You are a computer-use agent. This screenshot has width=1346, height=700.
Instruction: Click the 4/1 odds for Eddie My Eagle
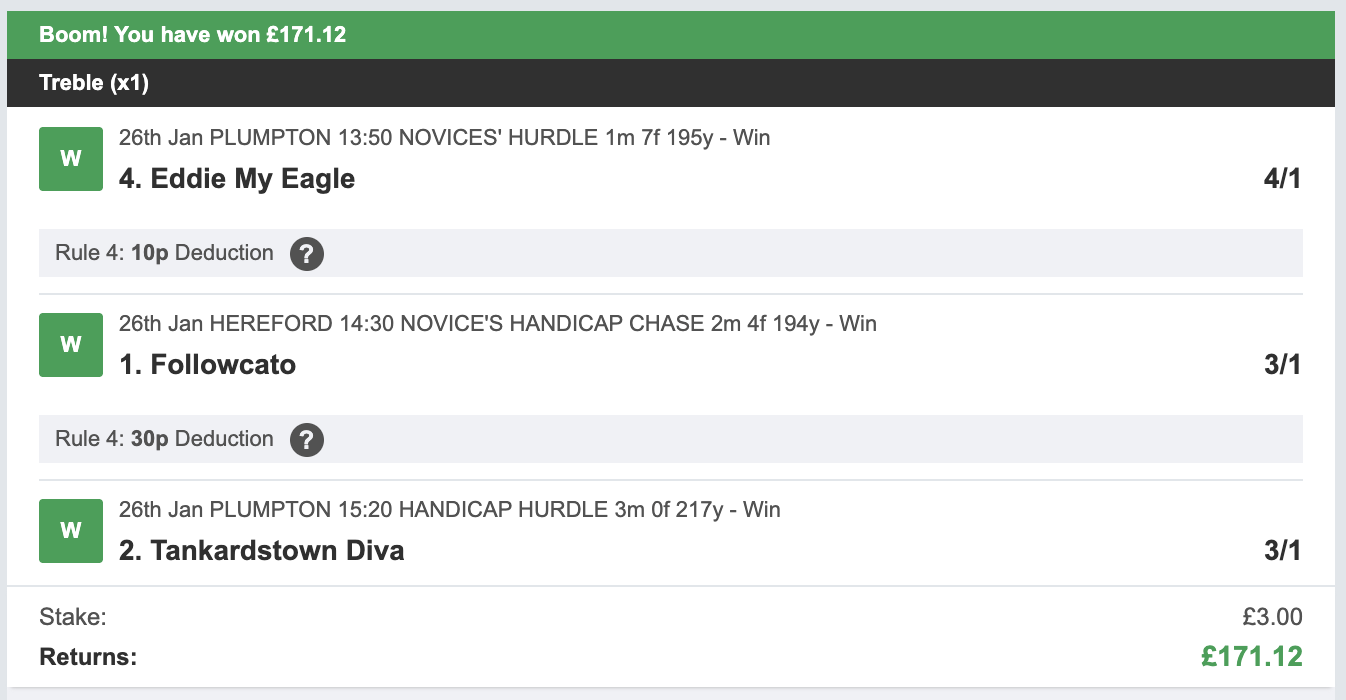pos(1282,179)
